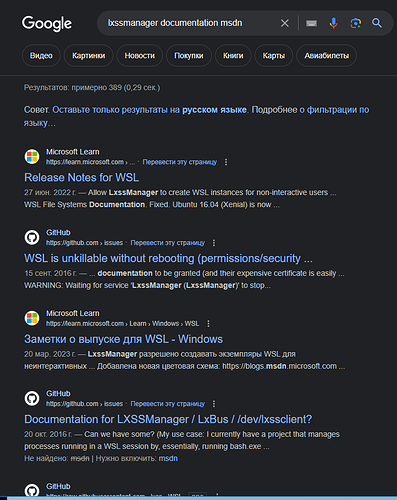Click 'Microsoft Learn' site name above Release Notes
397x500 pixels.
click(73, 152)
